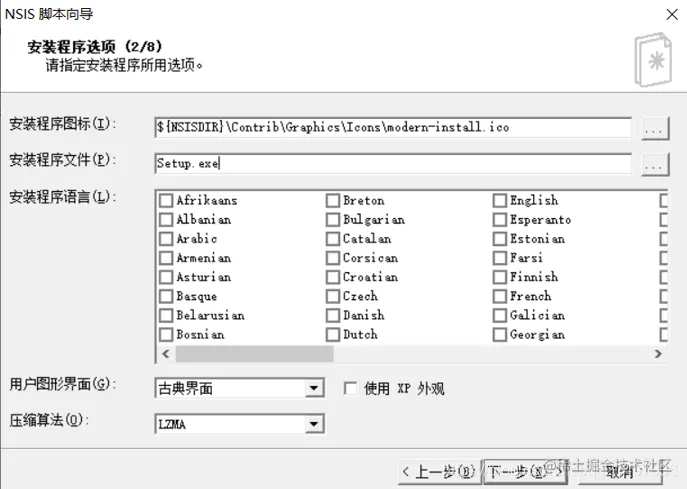The height and width of the screenshot is (489, 687).
Task: Check the Breton language box
Action: click(x=333, y=201)
